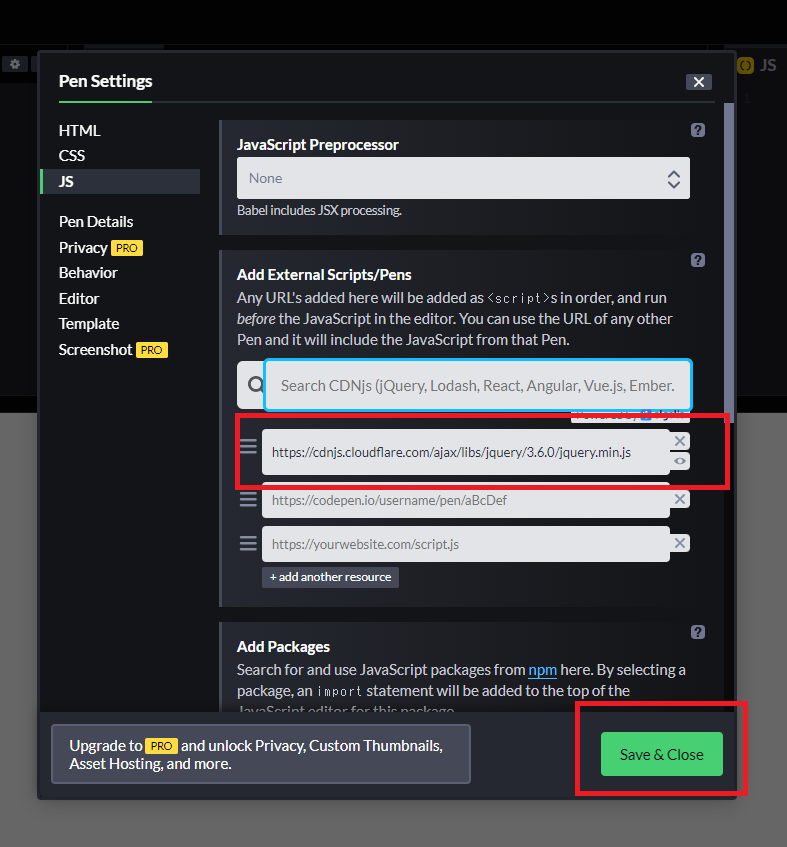This screenshot has height=847, width=787.
Task: Click help icon next to Add Packages
Action: [x=698, y=632]
